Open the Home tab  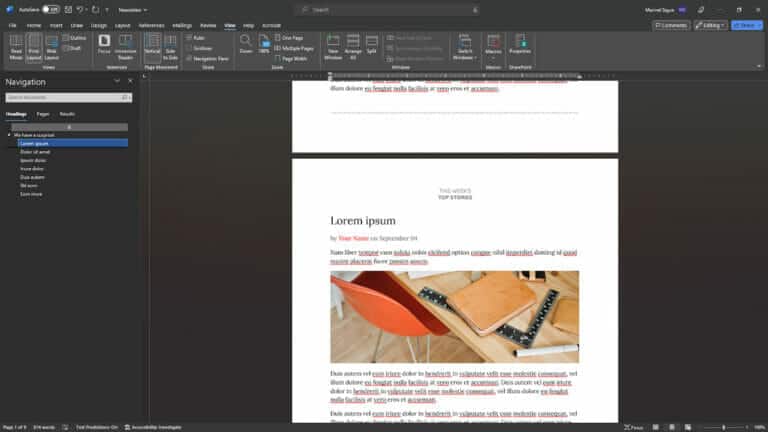coord(34,25)
